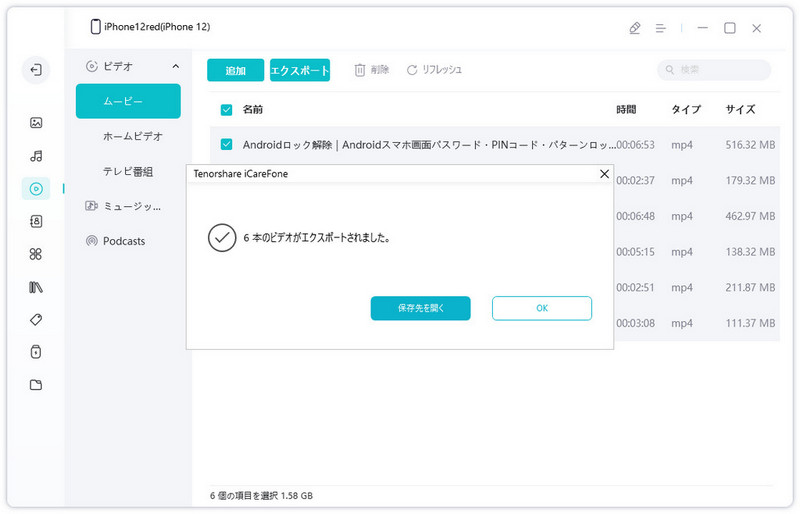Toggle the select-all 名前 checkbox

(x=226, y=109)
